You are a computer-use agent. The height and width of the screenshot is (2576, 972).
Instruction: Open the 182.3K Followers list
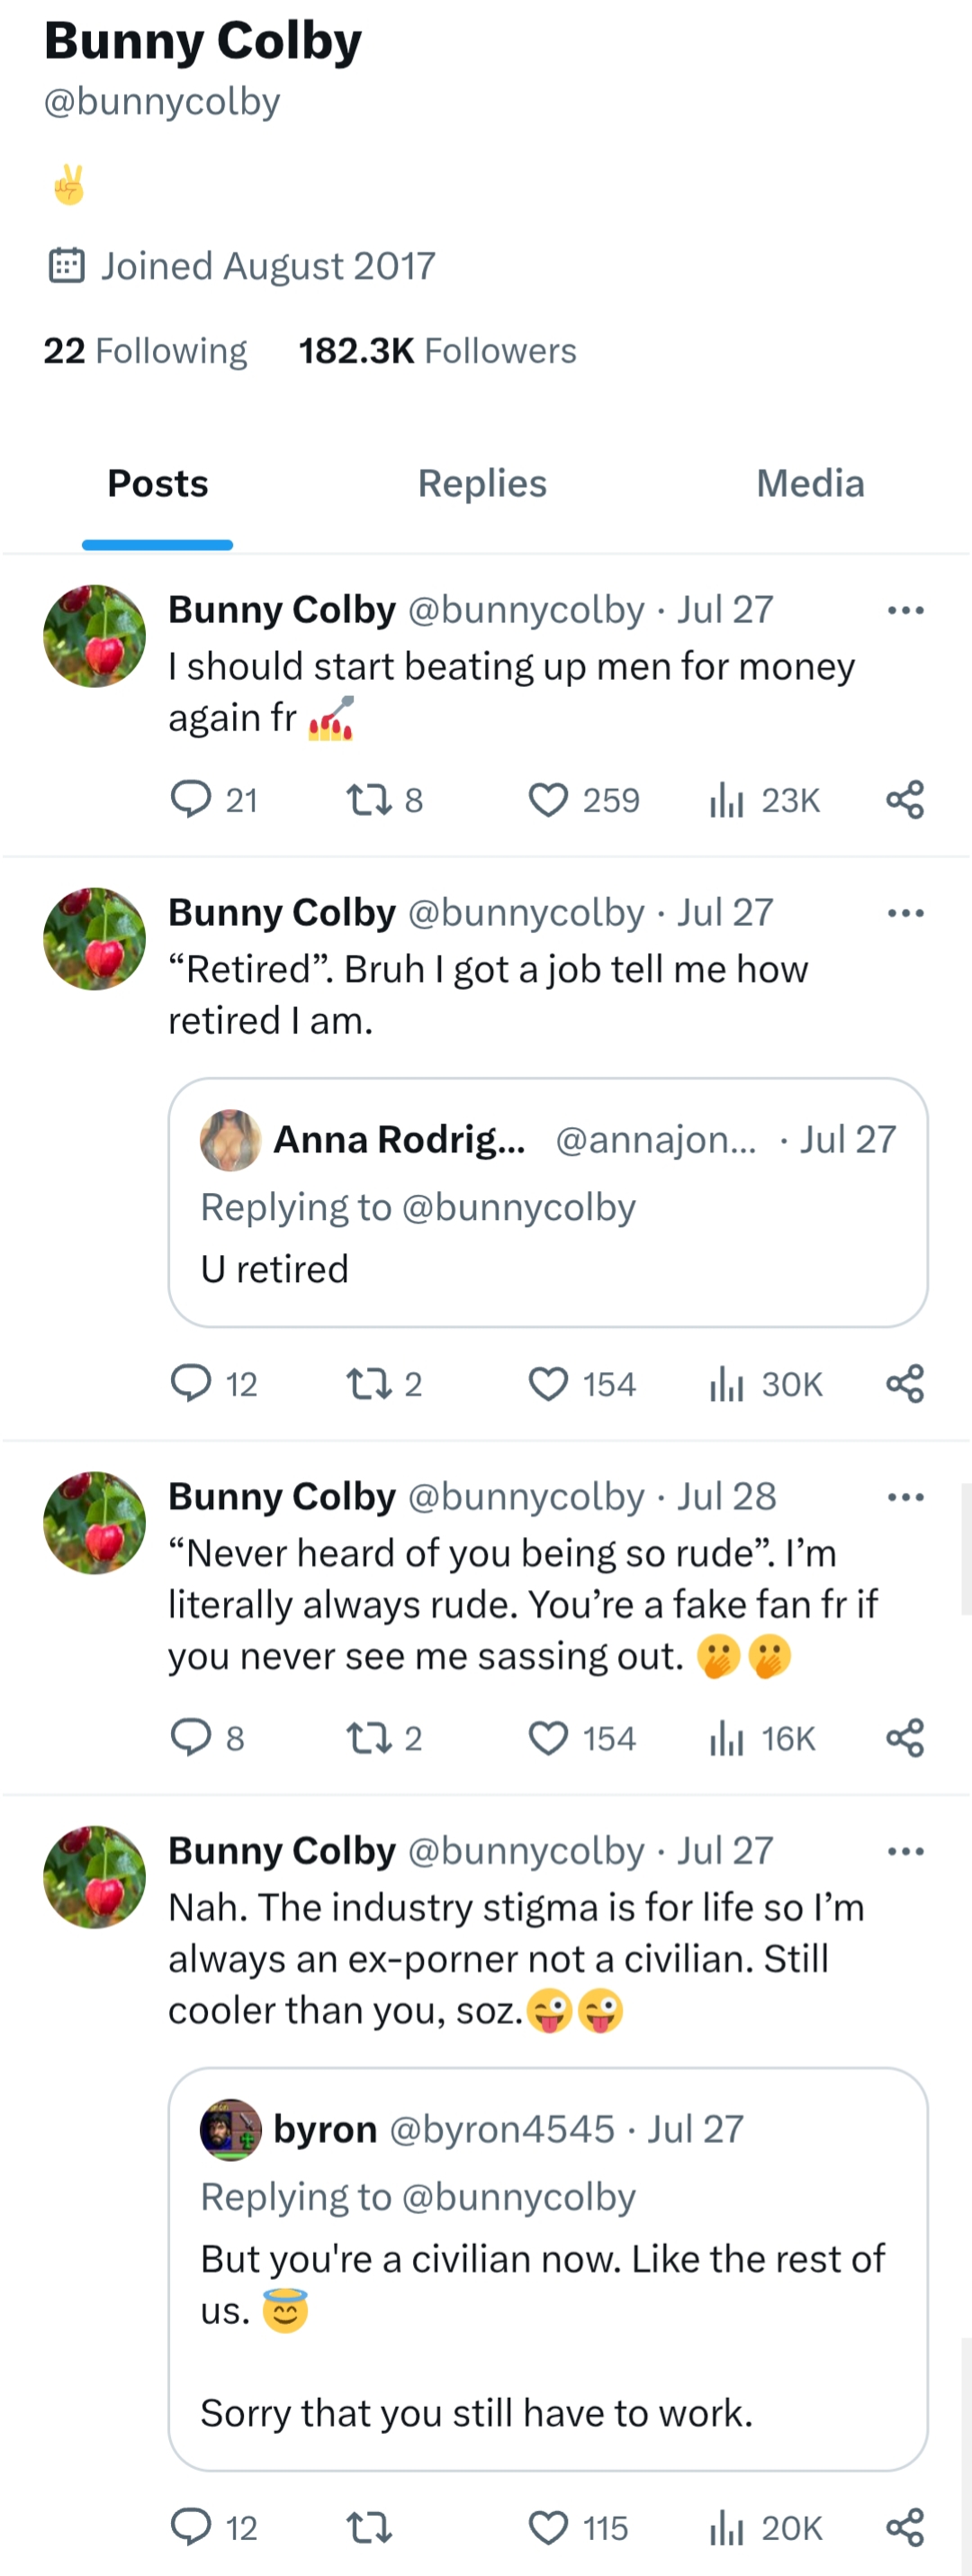coord(437,351)
